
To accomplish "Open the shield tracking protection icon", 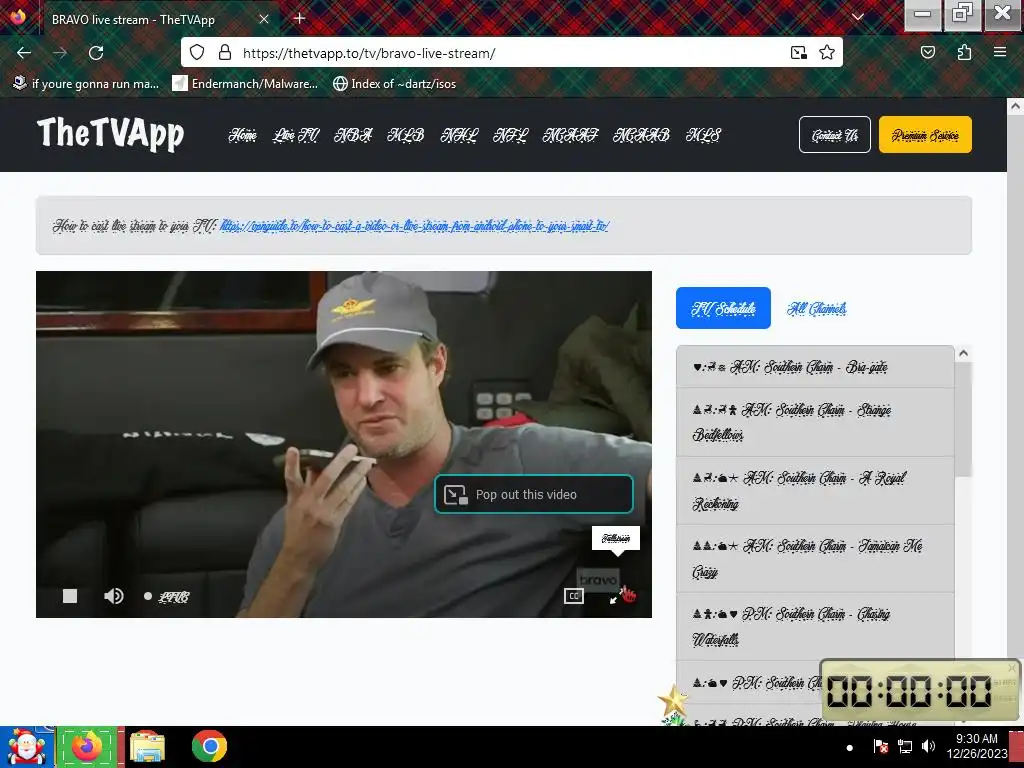I will [x=197, y=53].
